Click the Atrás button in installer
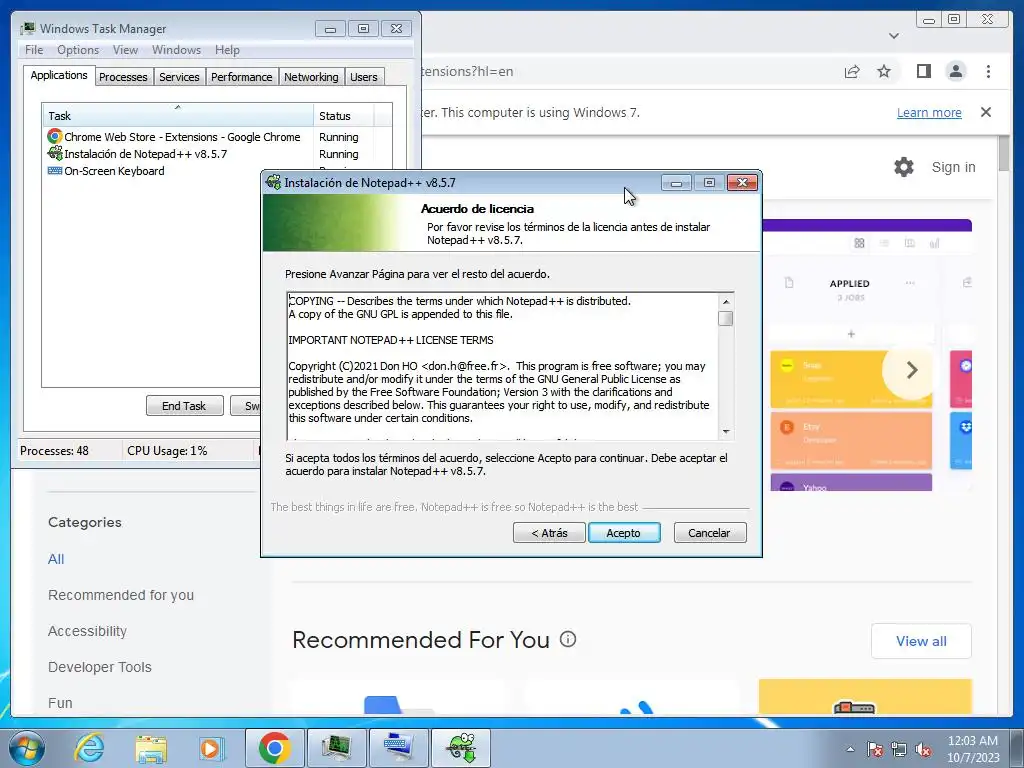This screenshot has width=1024, height=768. pyautogui.click(x=549, y=533)
